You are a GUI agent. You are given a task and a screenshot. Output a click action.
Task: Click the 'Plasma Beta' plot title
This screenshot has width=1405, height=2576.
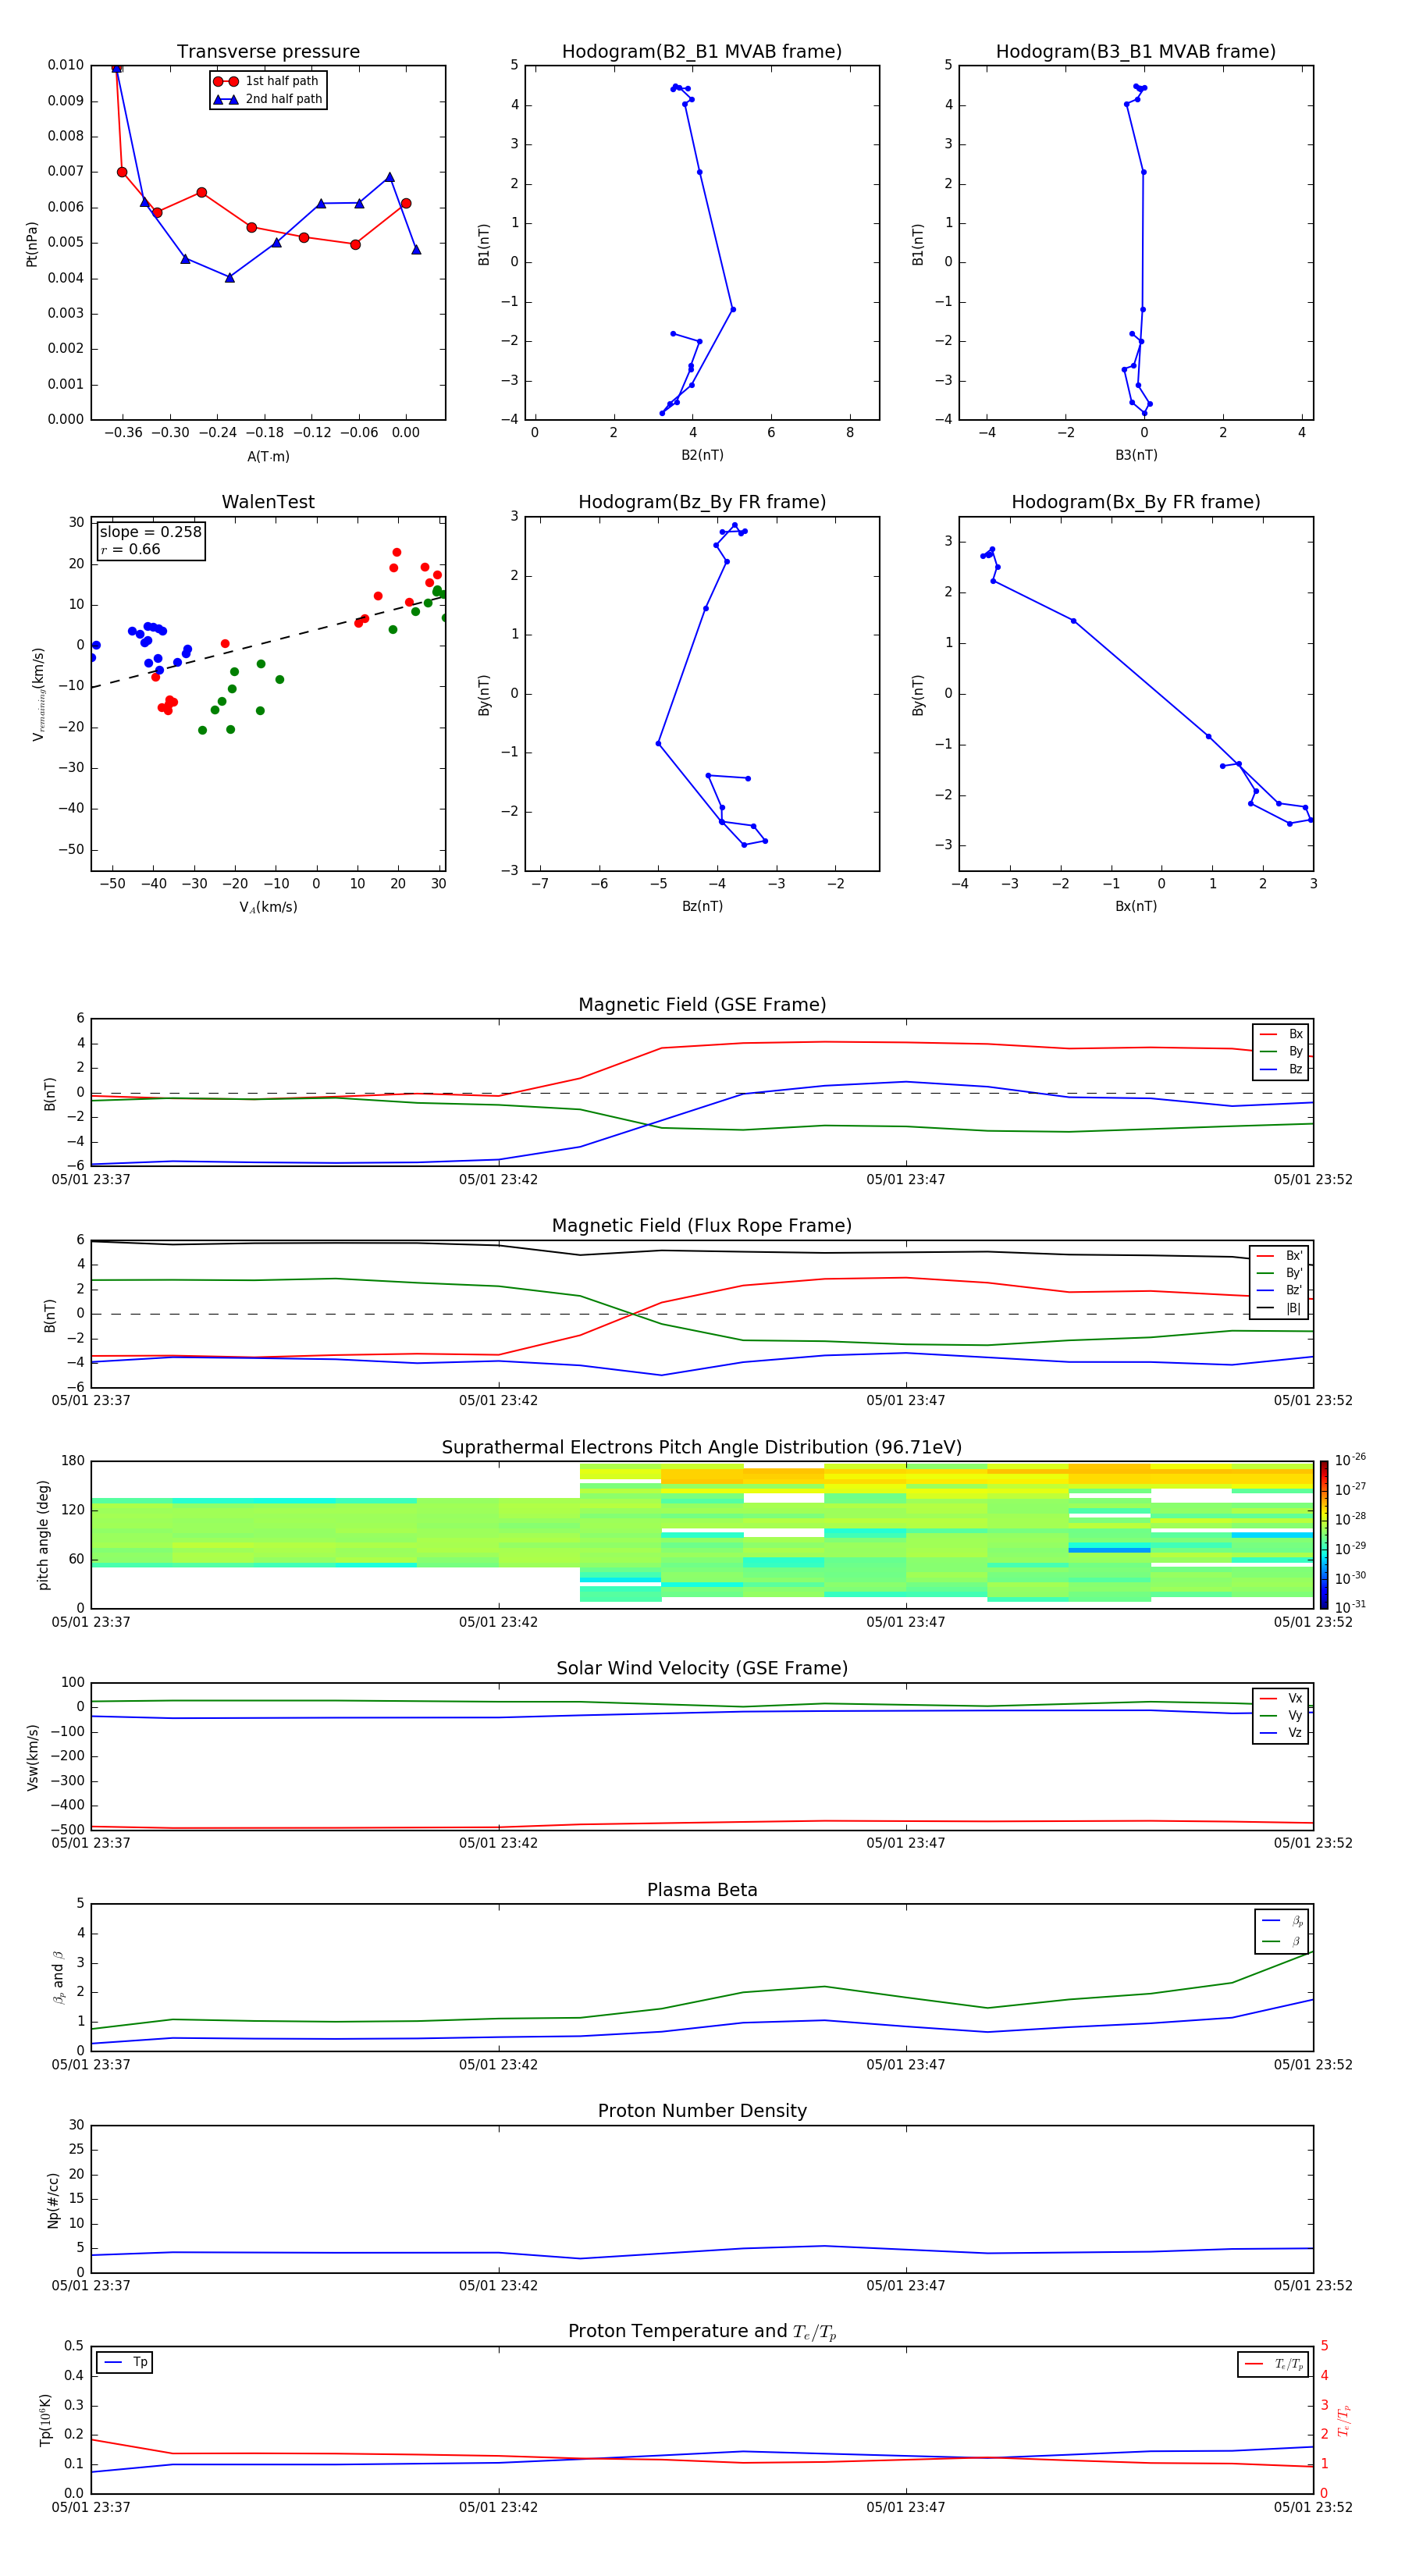pos(702,1890)
